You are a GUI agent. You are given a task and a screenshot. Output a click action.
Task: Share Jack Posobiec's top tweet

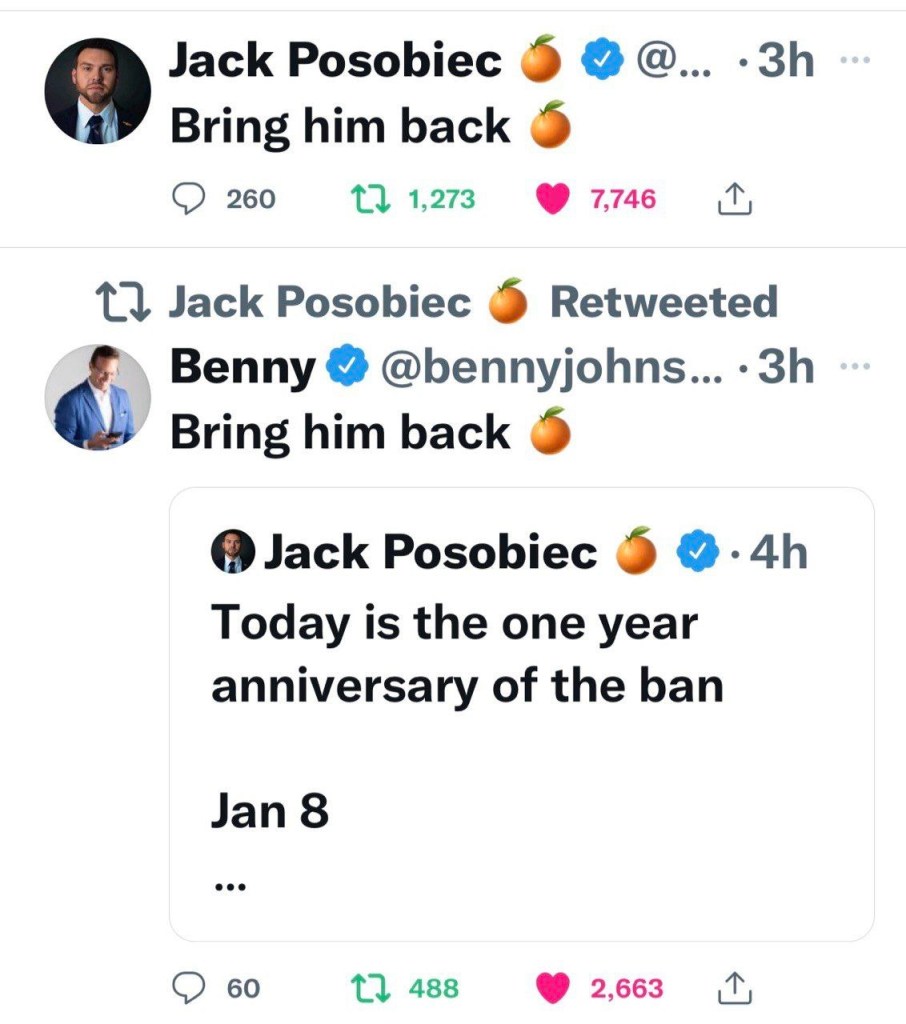point(735,199)
